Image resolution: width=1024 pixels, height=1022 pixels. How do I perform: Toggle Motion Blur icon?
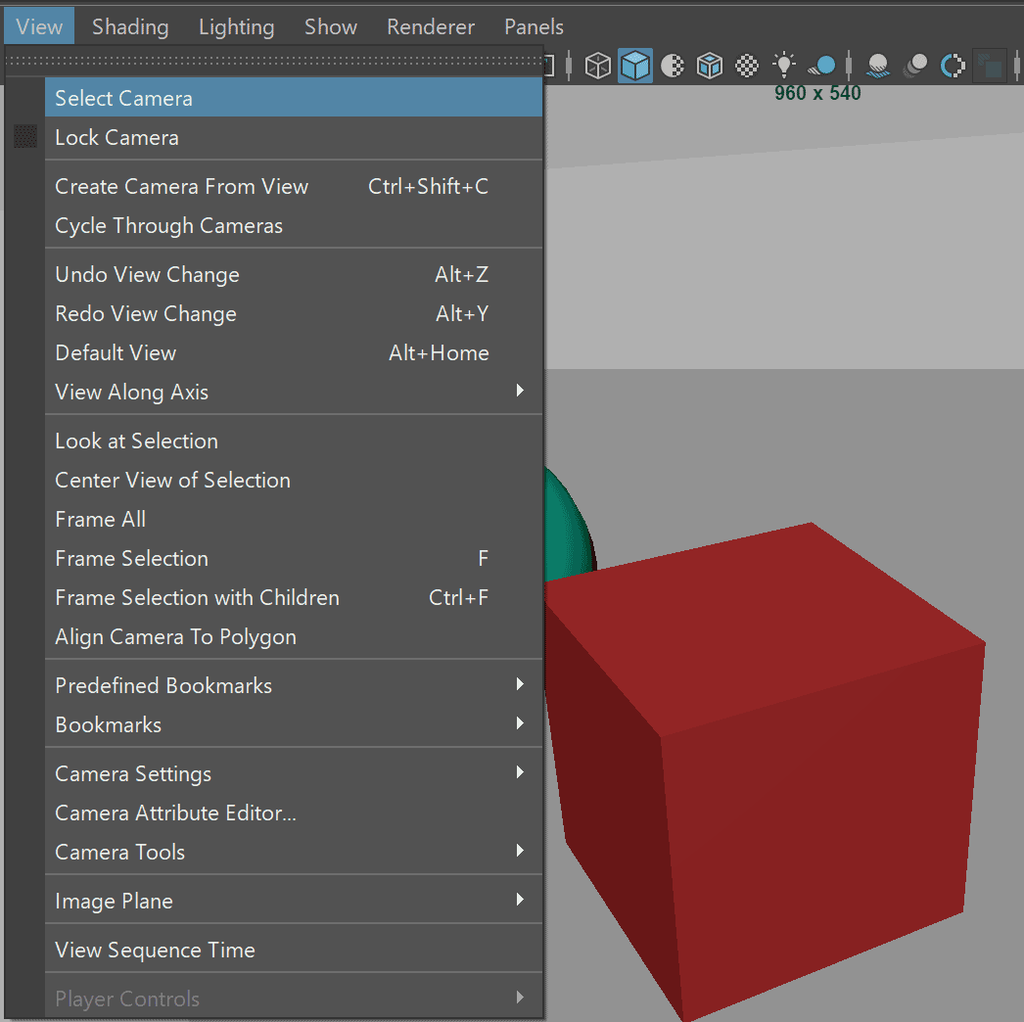tap(915, 65)
